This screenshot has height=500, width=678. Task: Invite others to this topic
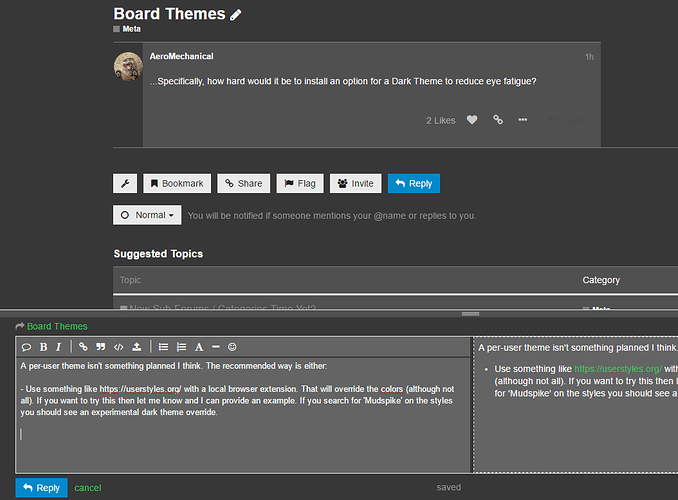tap(355, 183)
